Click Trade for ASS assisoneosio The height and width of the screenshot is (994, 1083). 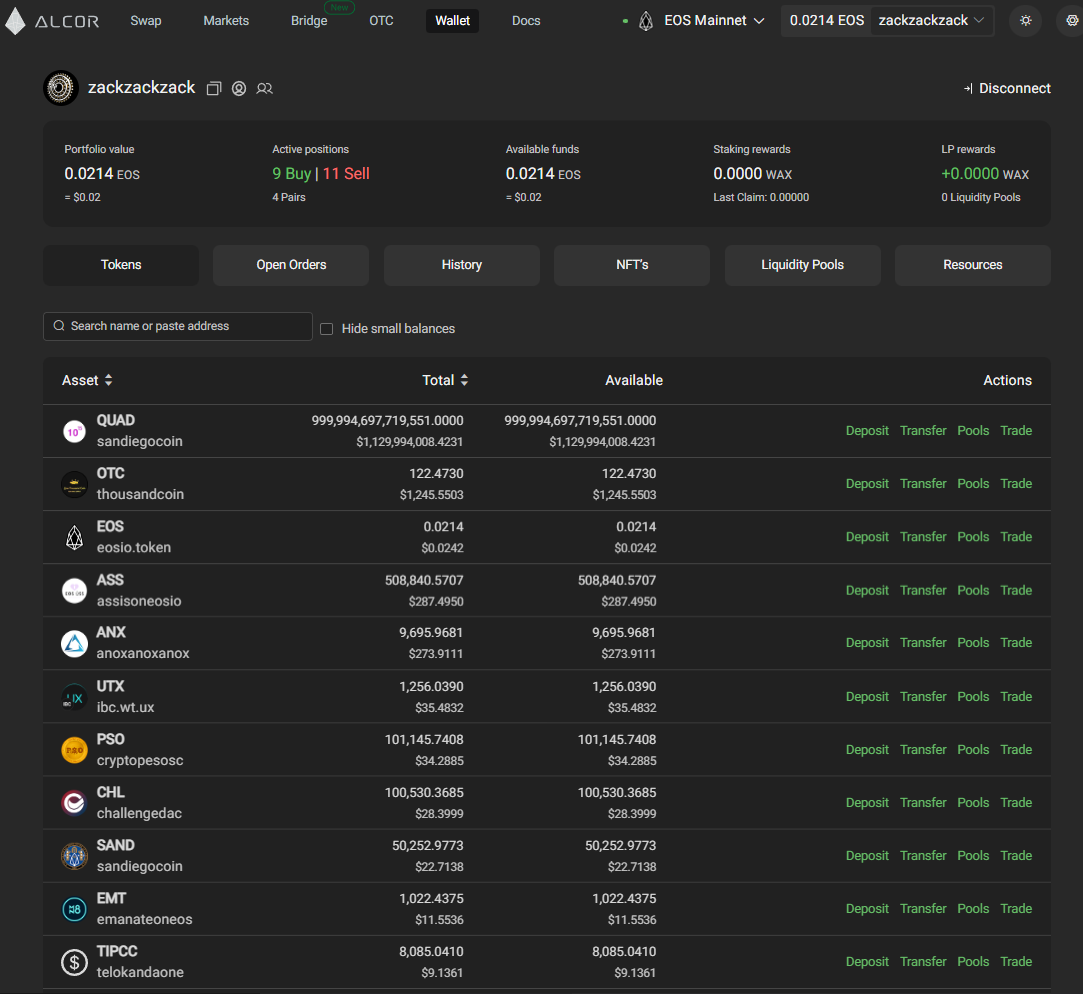1016,591
